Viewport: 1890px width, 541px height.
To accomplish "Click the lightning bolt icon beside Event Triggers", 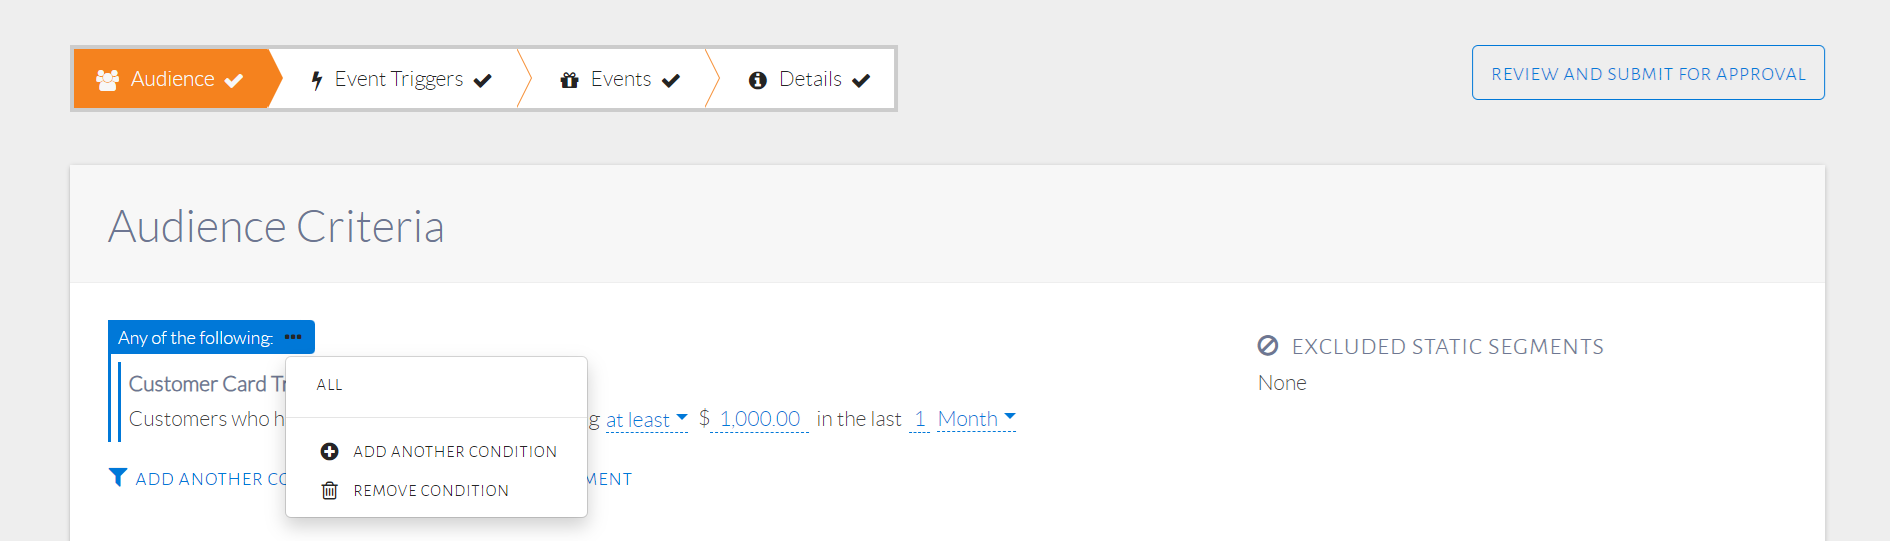I will pyautogui.click(x=316, y=80).
